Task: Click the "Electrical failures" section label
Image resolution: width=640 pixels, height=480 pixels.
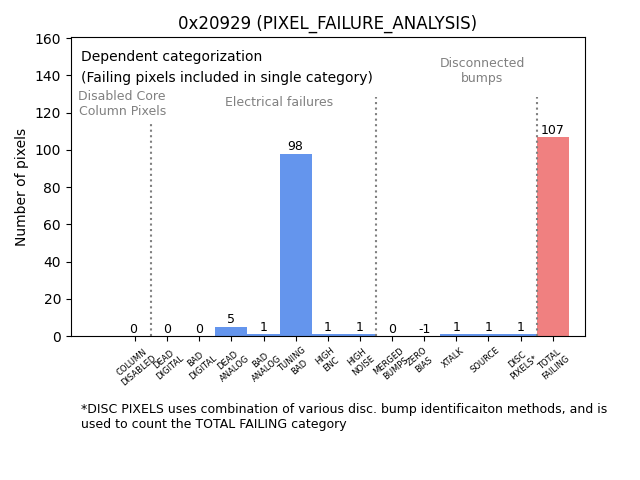Action: click(x=279, y=102)
